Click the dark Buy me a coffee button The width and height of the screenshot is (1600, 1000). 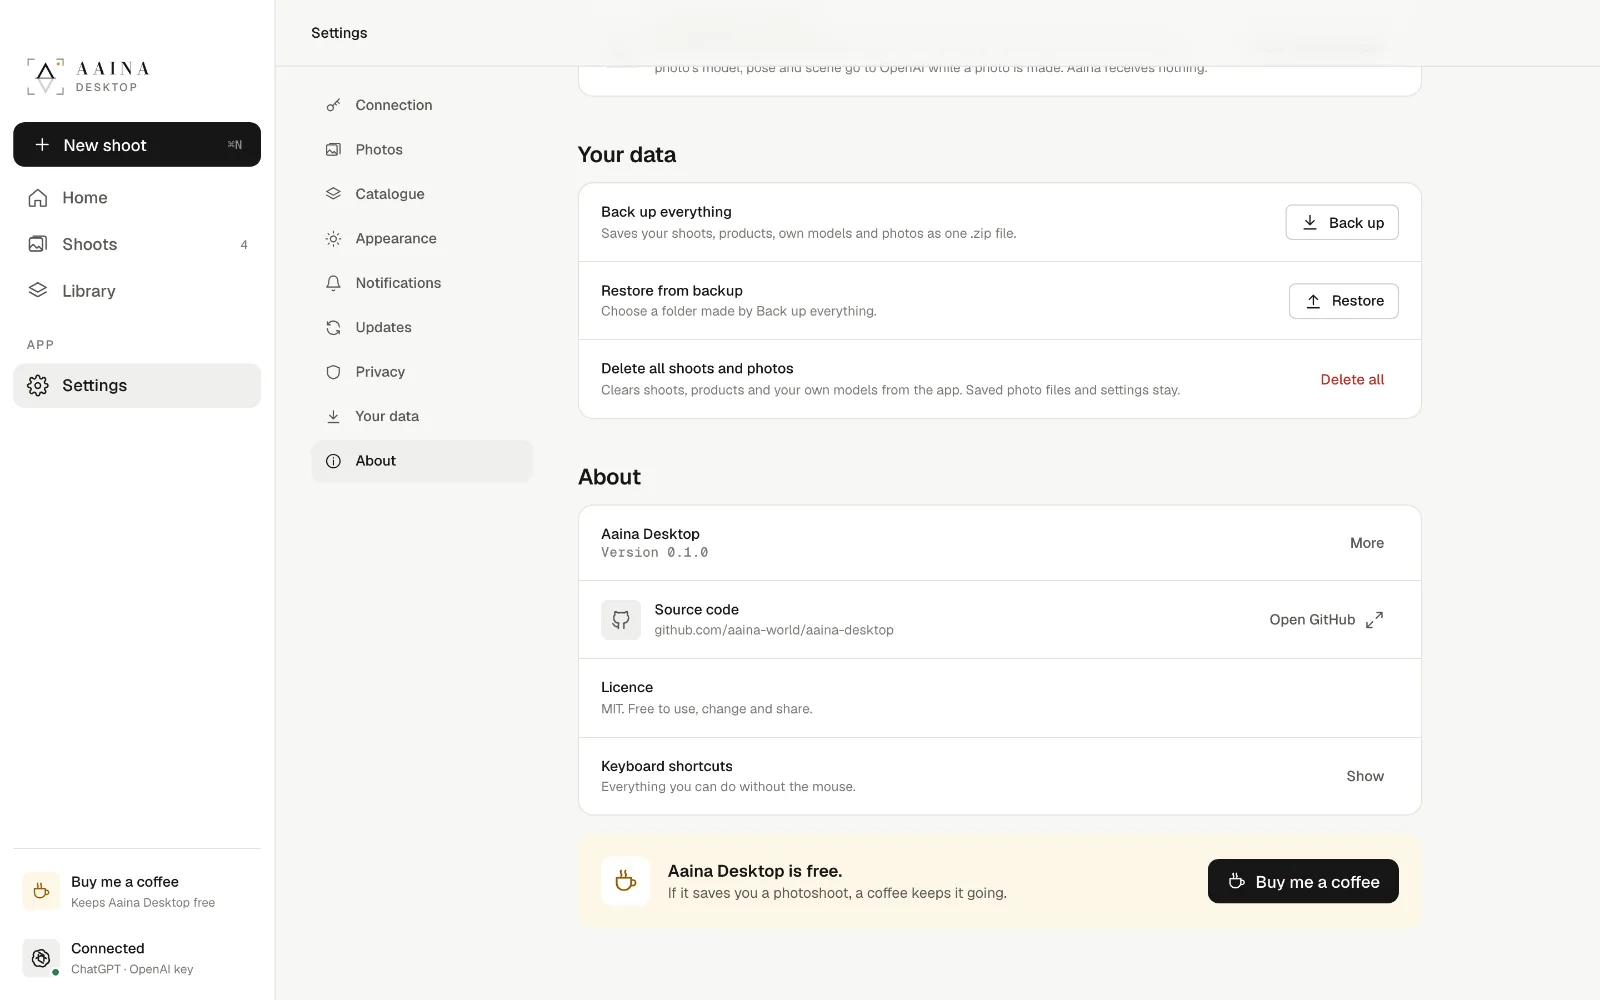tap(1303, 881)
